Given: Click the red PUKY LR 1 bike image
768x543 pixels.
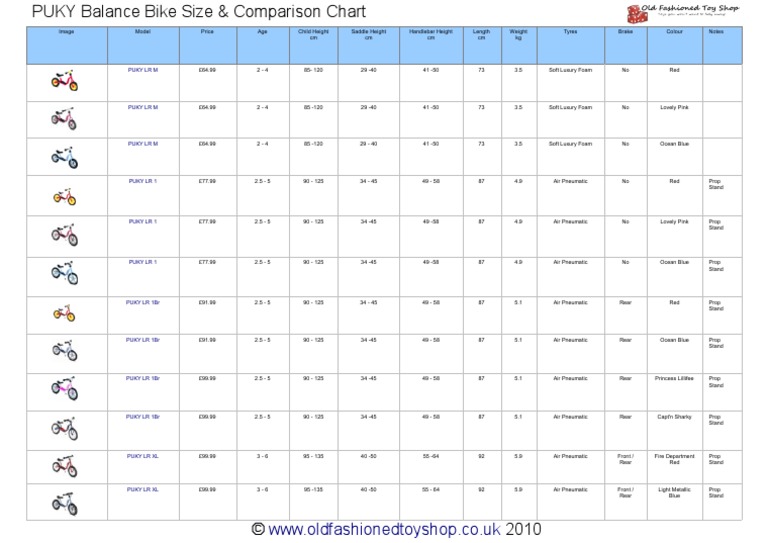Looking at the screenshot, I should pyautogui.click(x=65, y=197).
